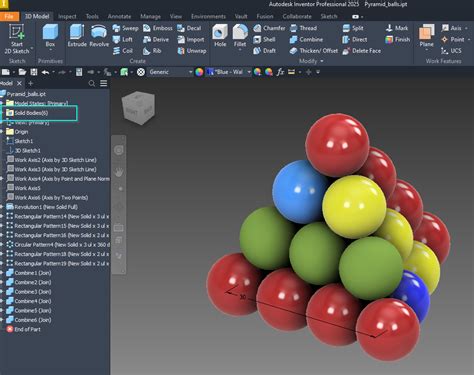
Task: Expand the Combine1 (Join) feature
Action: [2, 273]
